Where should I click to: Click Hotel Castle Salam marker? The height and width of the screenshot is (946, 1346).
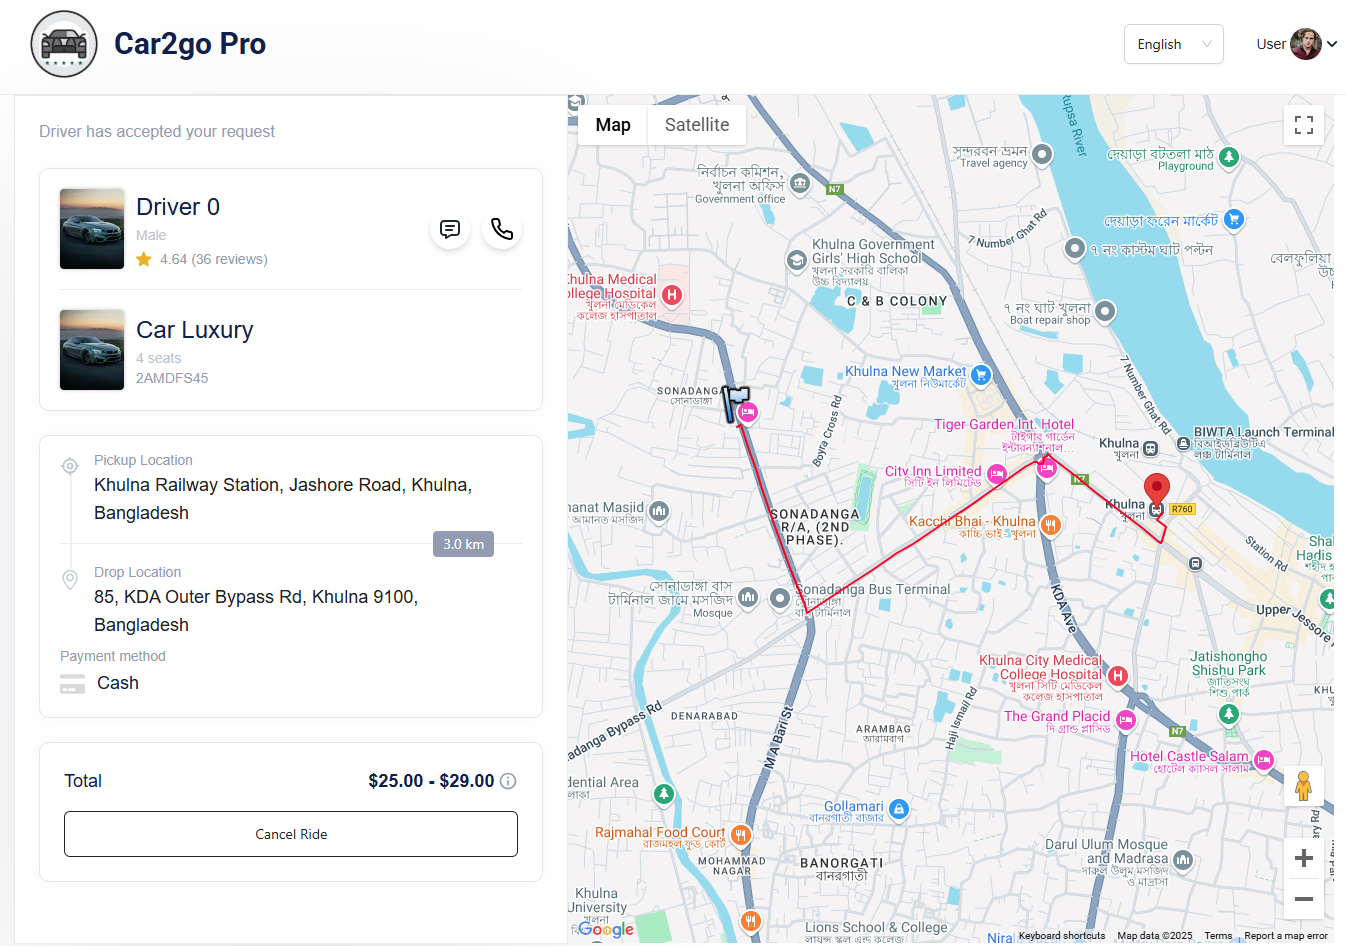[1264, 760]
